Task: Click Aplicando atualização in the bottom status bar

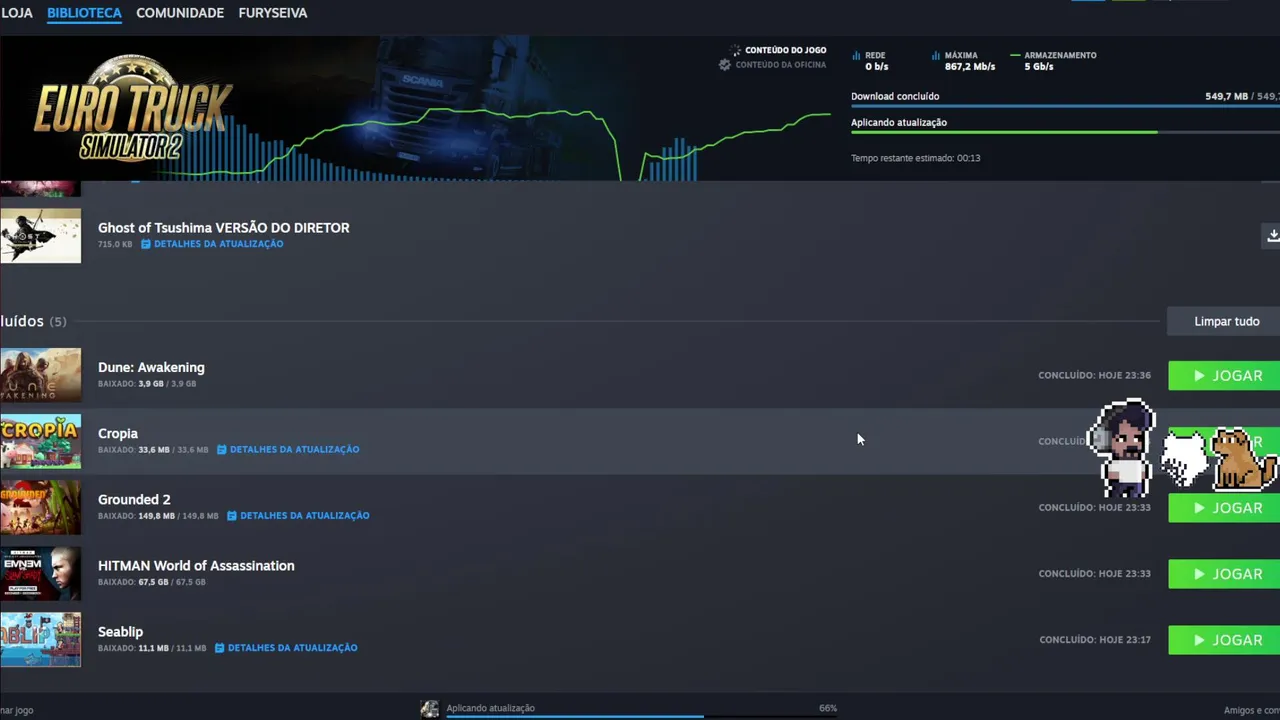Action: 490,708
